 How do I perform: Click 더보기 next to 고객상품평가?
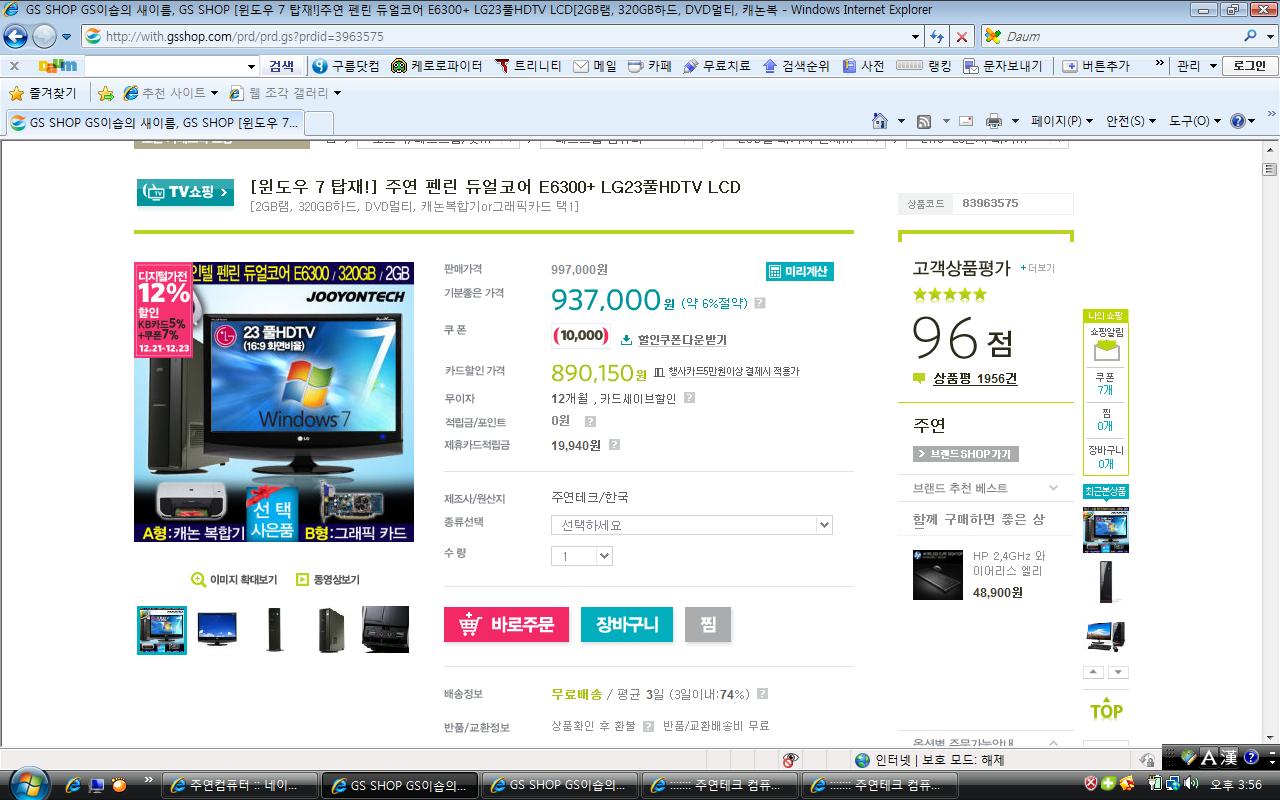click(1037, 268)
